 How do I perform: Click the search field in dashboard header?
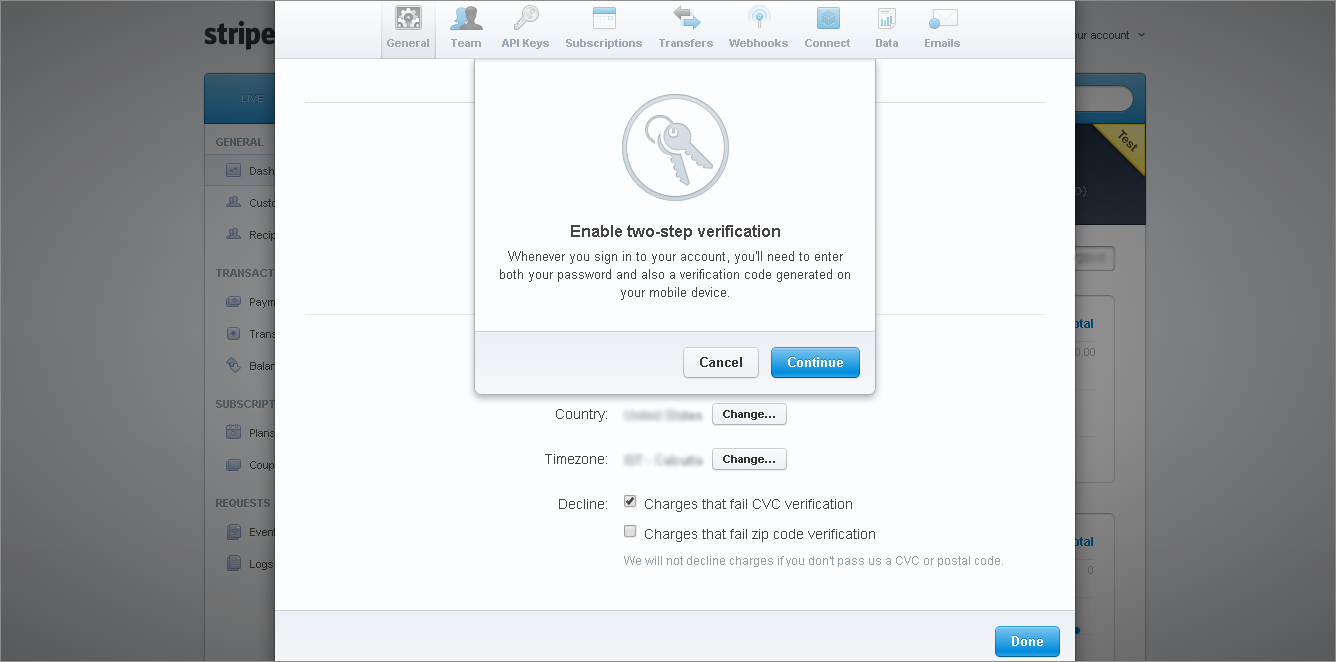tap(1104, 99)
